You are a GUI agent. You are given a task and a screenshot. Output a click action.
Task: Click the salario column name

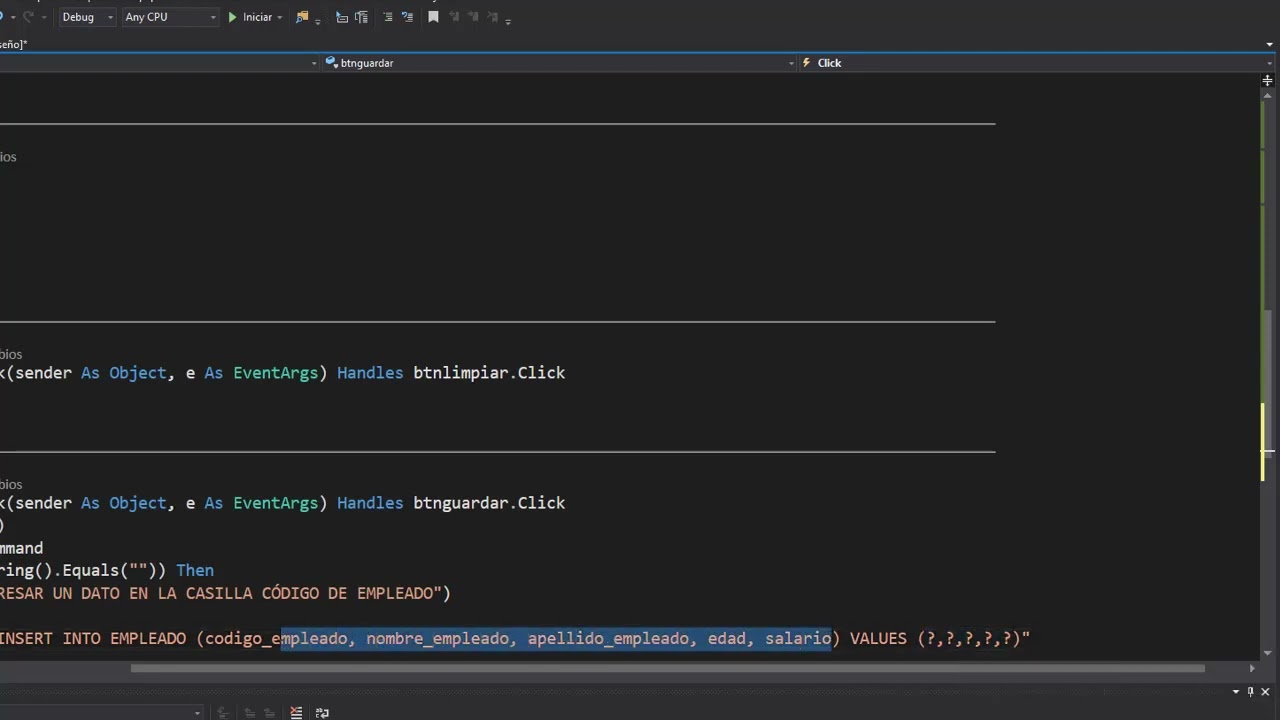click(x=798, y=638)
